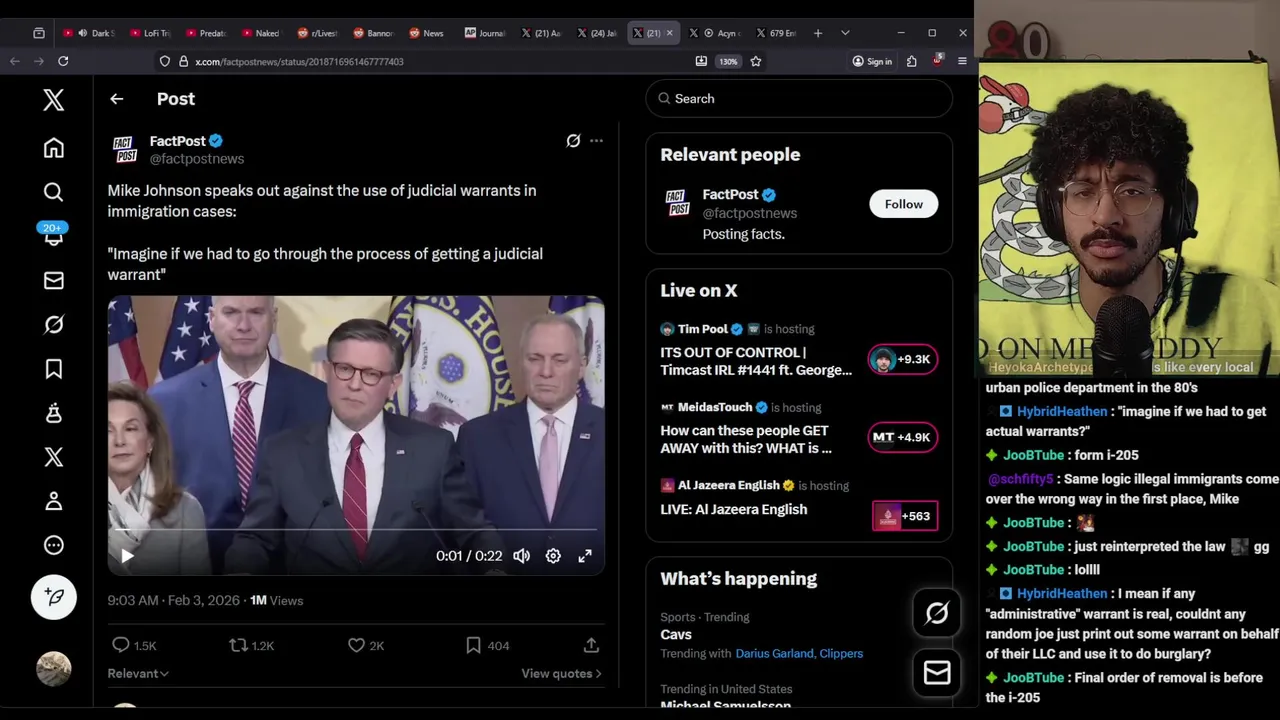The image size is (1280, 720).
Task: Open Notifications bell with 20+ badge
Action: [x=54, y=236]
